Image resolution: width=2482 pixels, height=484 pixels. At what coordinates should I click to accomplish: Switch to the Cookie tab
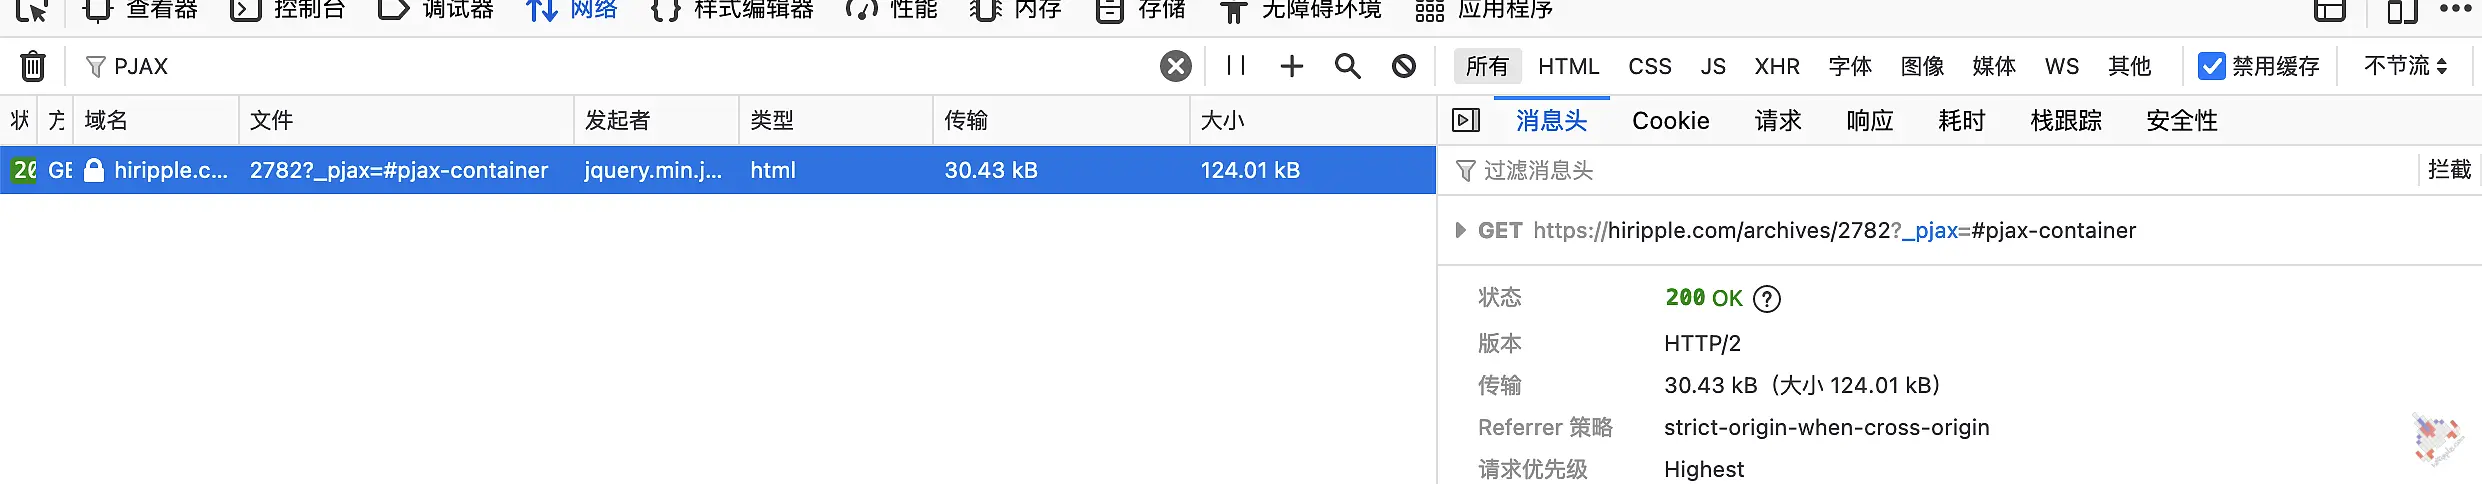1670,121
